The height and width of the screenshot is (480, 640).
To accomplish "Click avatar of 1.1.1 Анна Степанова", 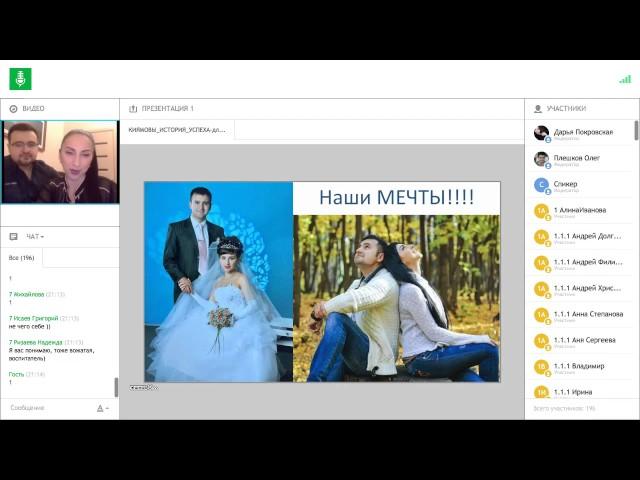I will 541,315.
